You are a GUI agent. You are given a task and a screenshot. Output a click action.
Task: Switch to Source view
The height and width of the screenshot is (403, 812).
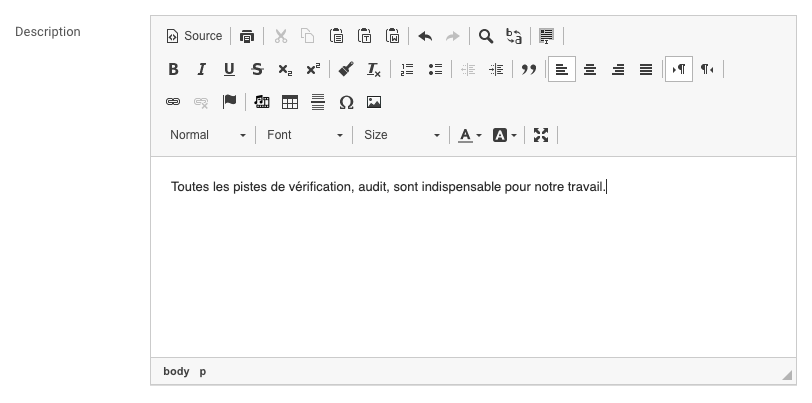[x=194, y=36]
